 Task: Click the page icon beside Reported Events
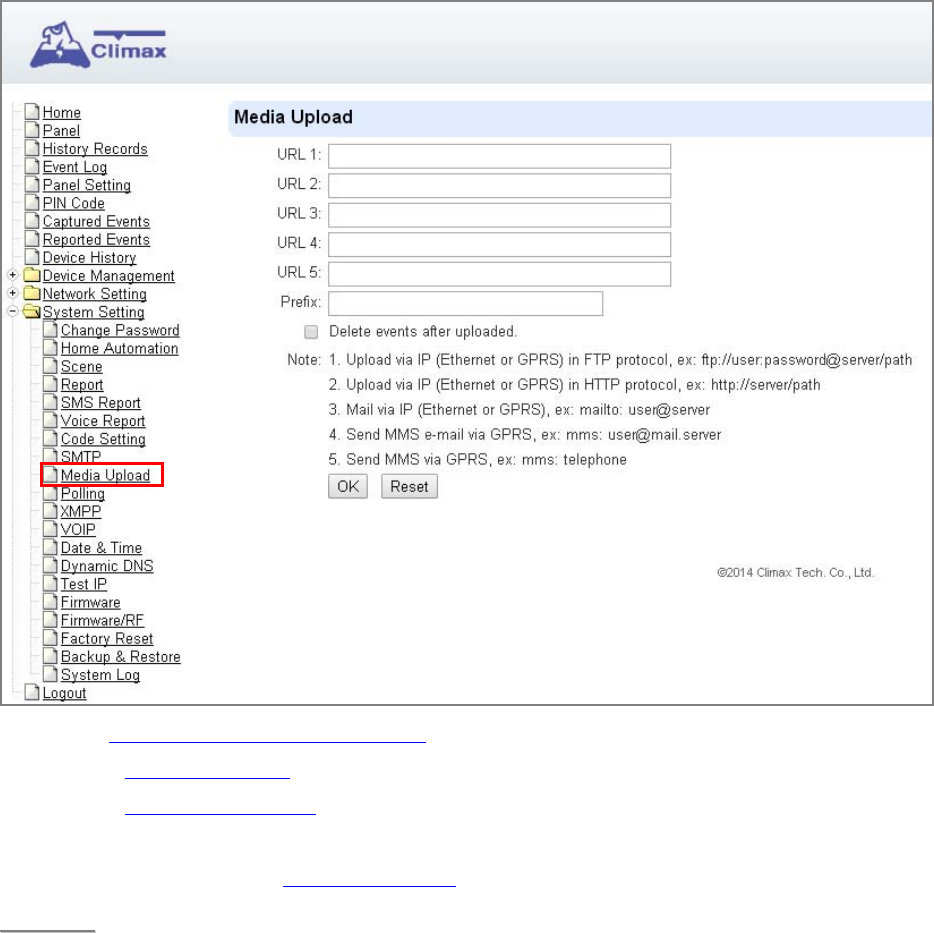pos(32,239)
